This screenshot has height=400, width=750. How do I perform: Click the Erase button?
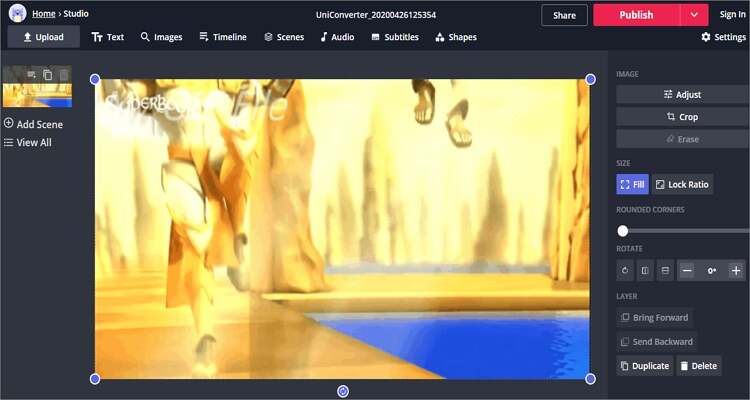tap(683, 139)
